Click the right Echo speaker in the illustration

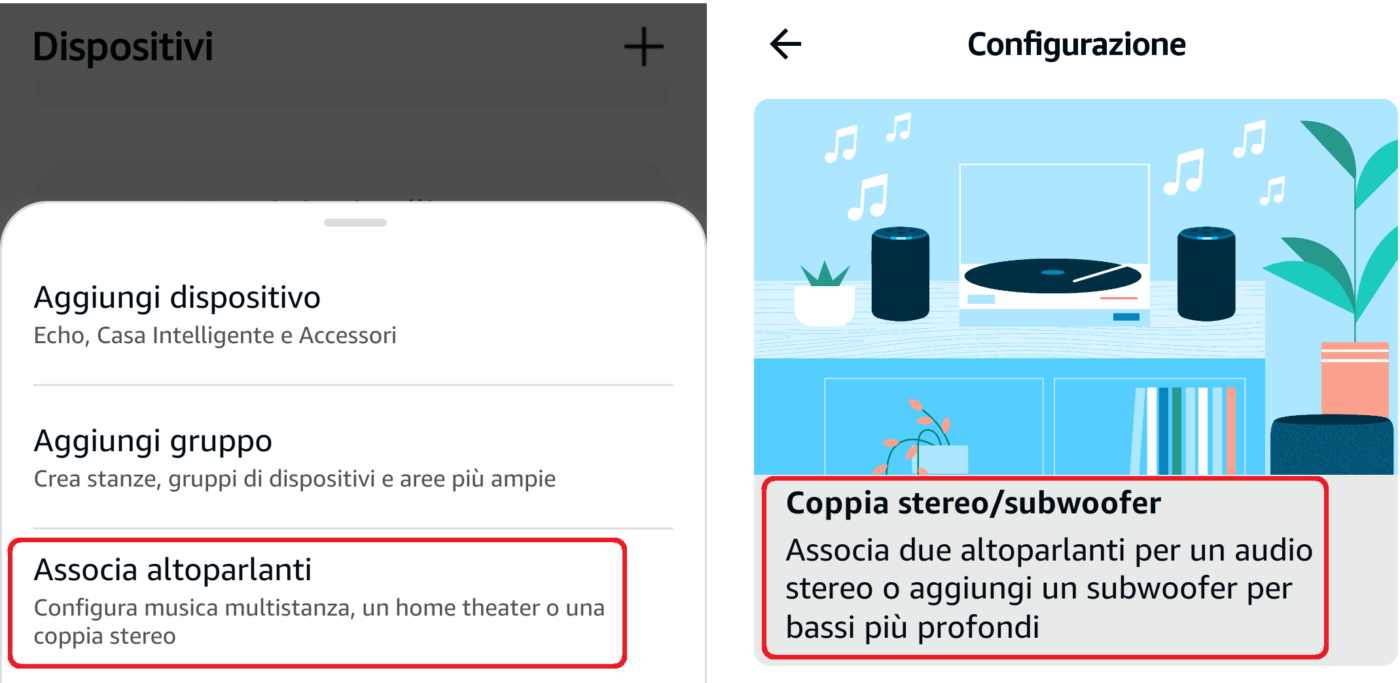click(1206, 273)
